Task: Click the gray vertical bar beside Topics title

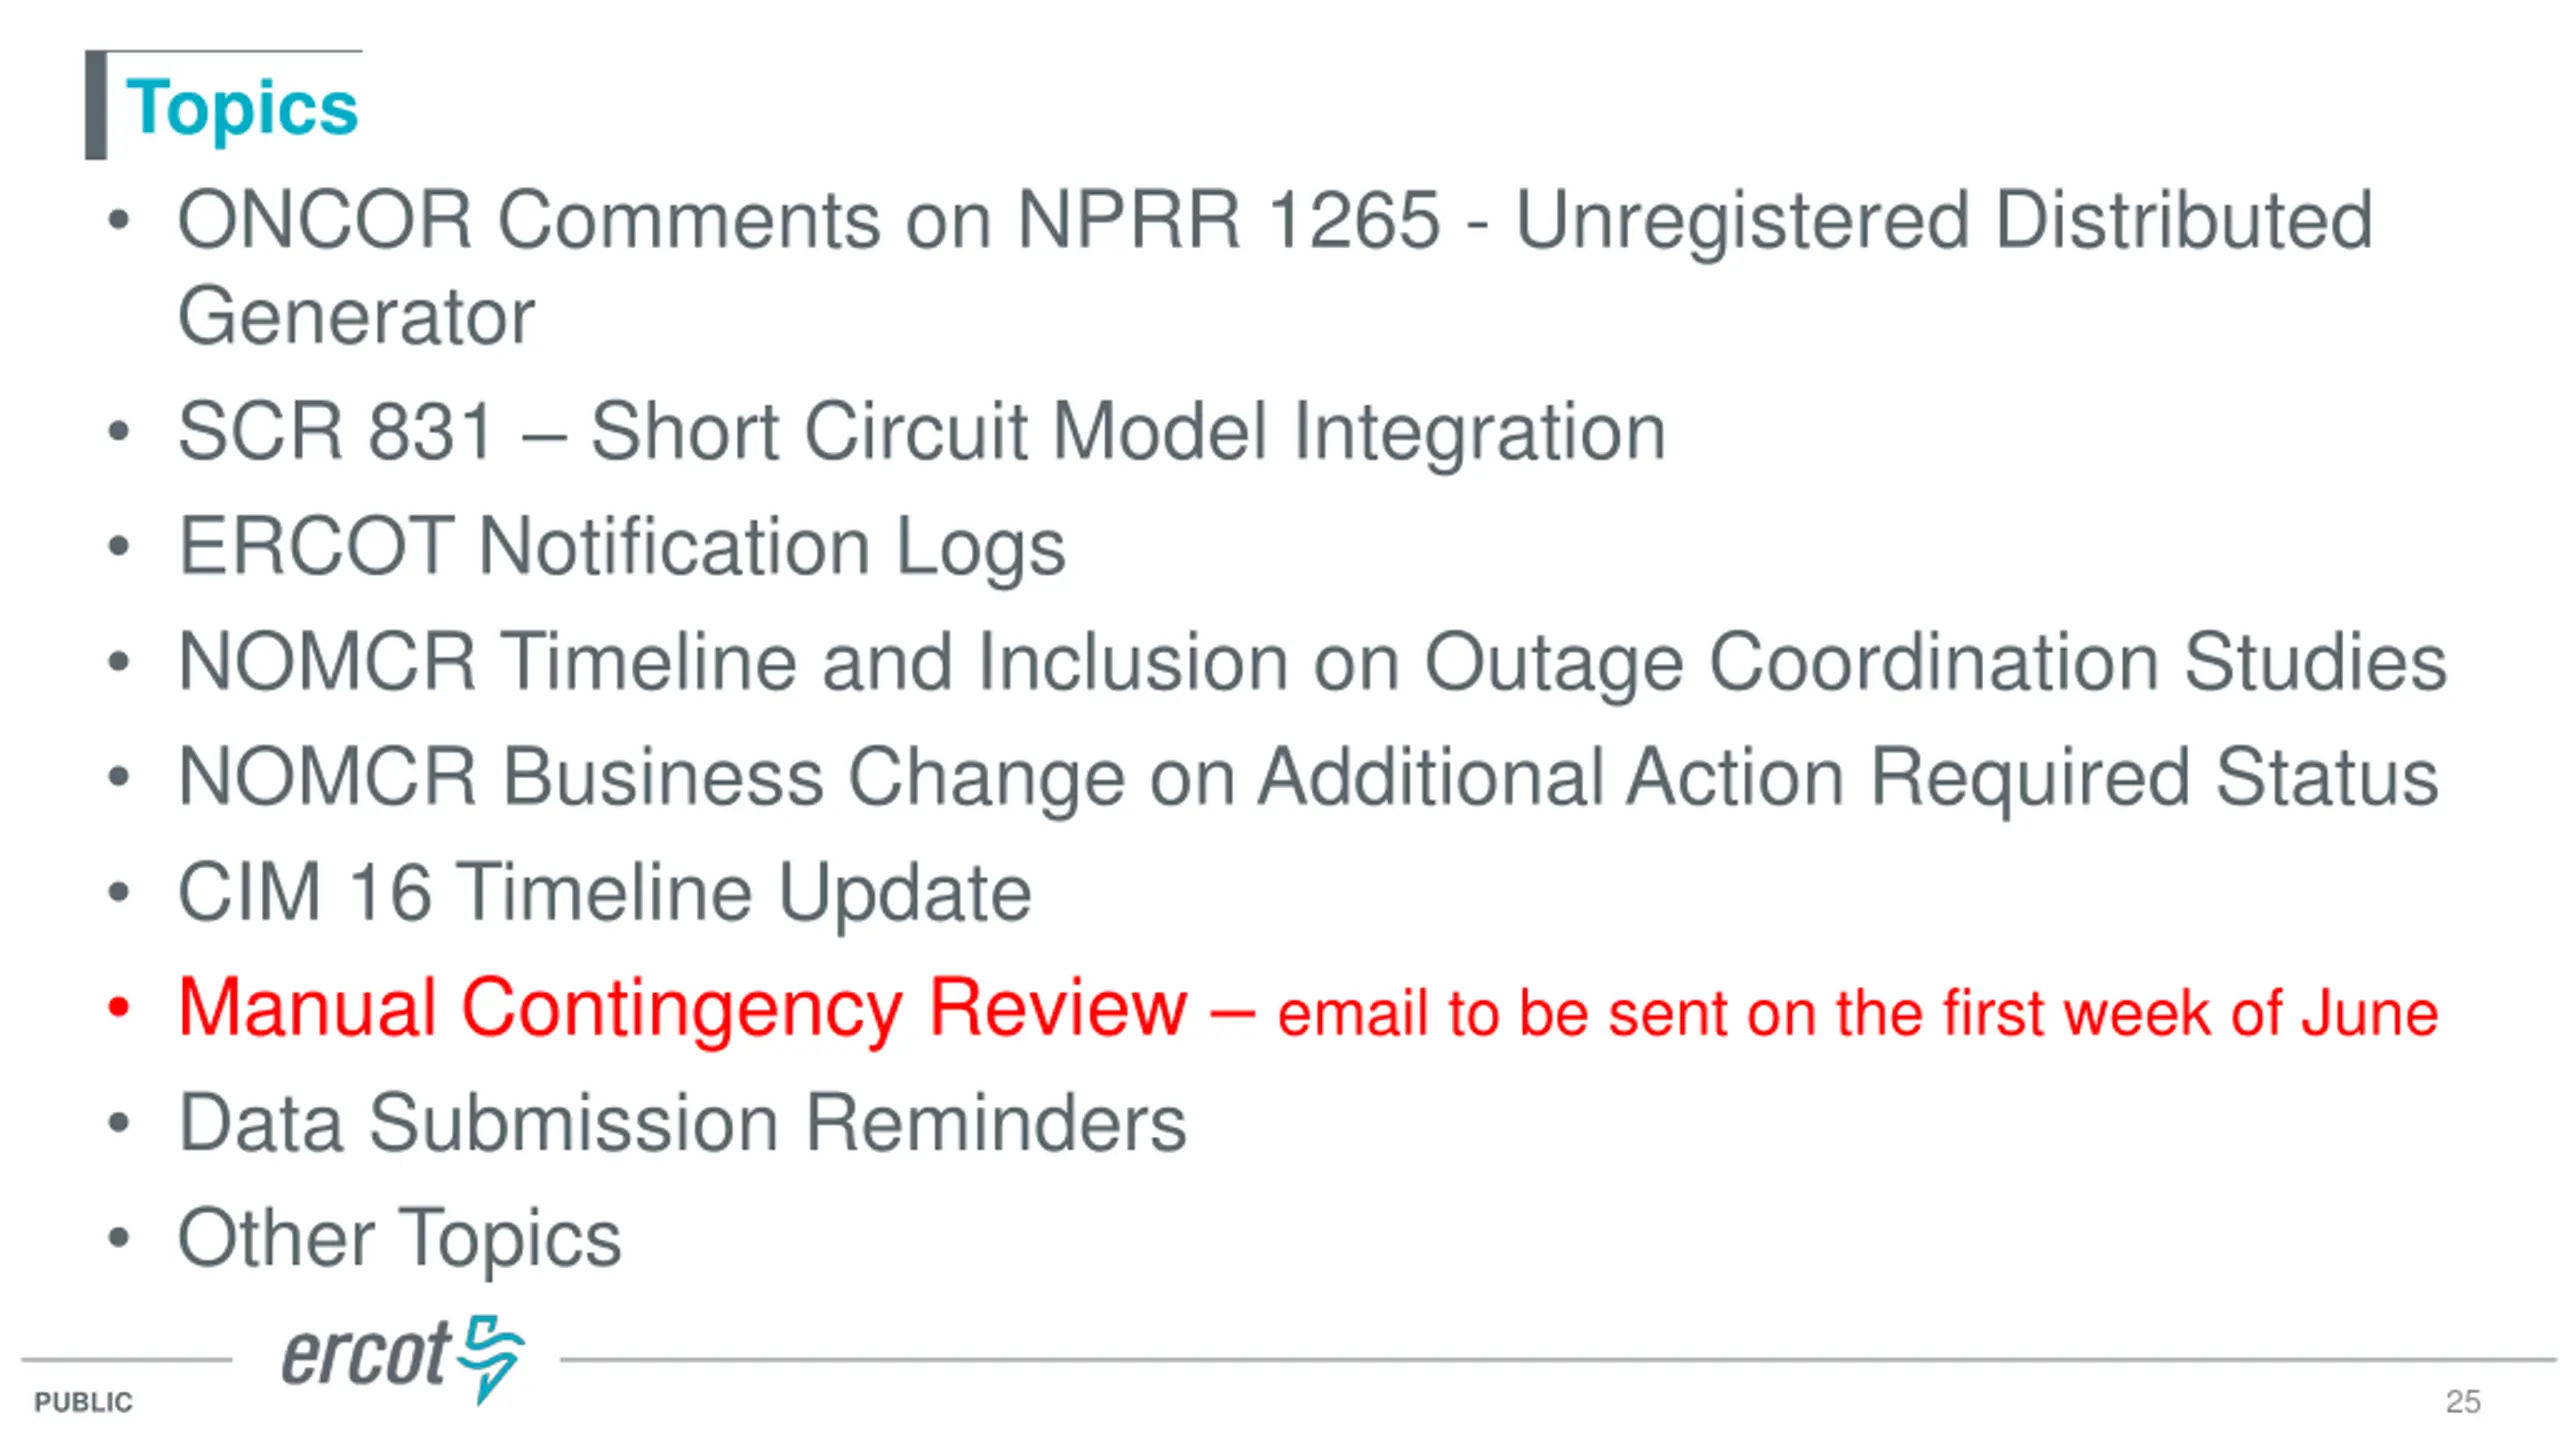Action: point(96,105)
